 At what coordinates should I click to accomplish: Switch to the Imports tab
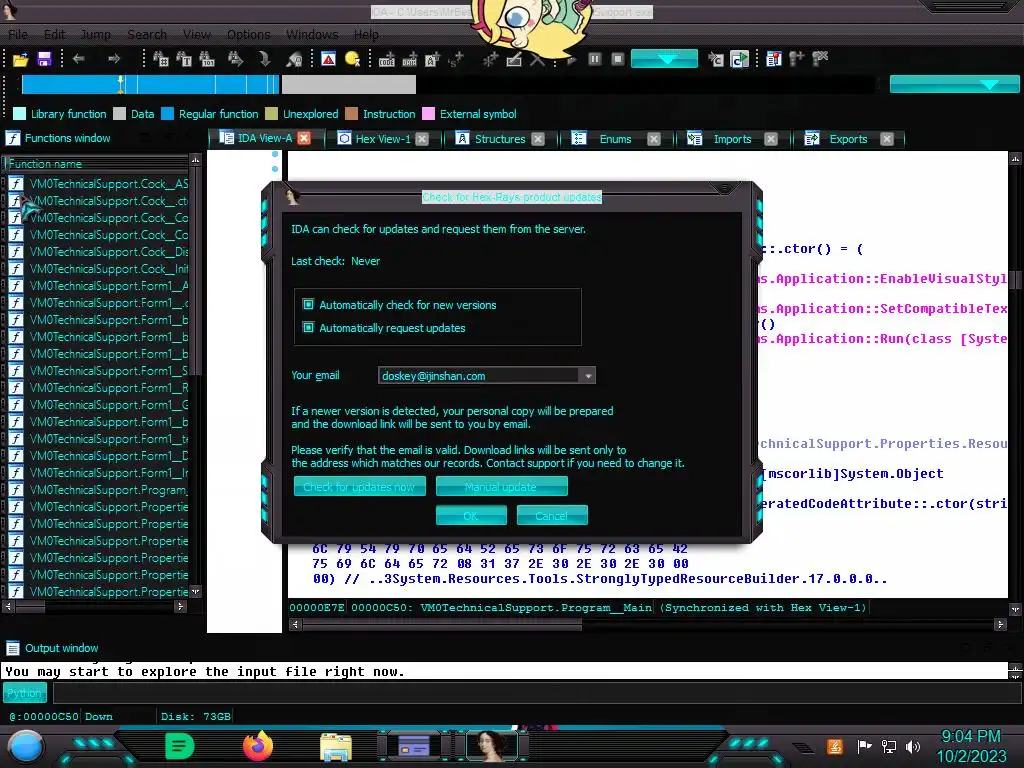732,138
